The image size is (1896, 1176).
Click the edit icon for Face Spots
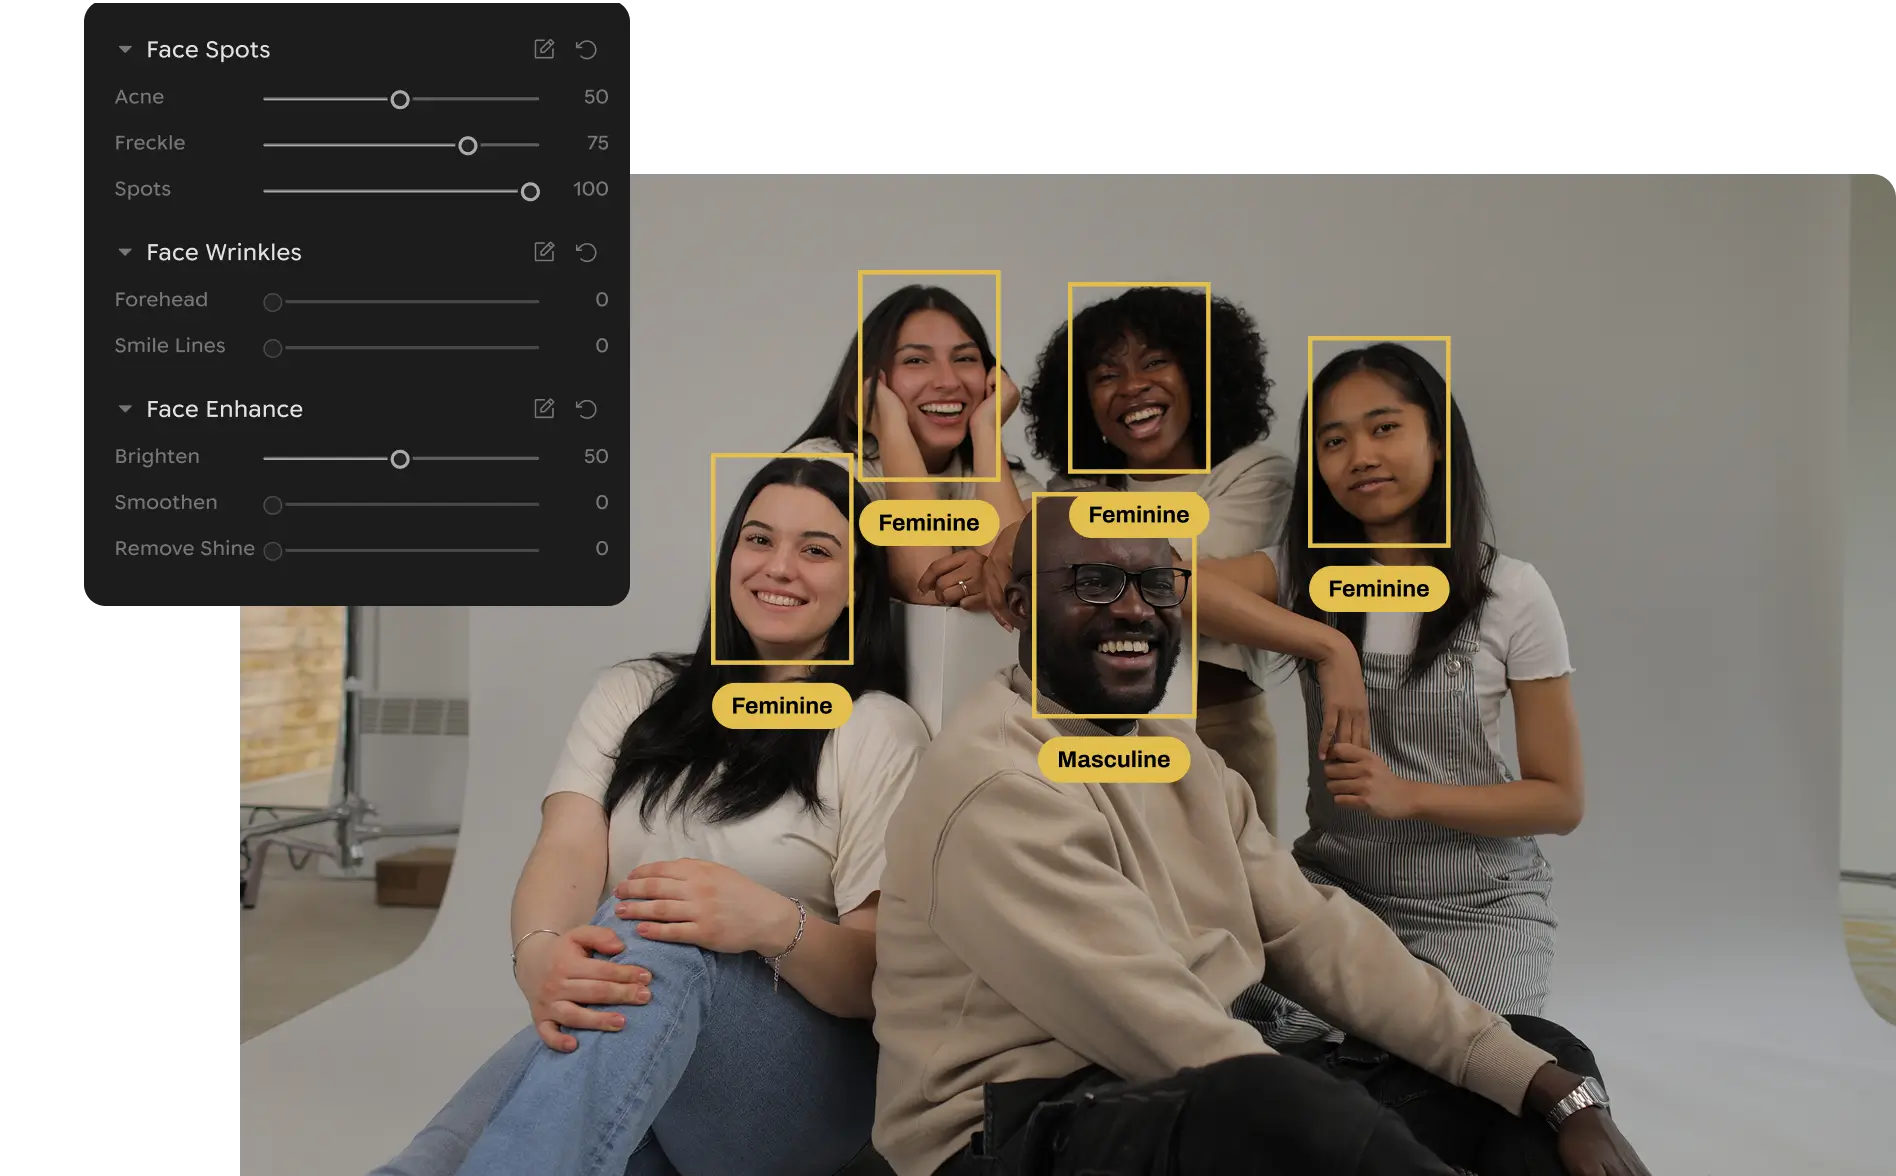tap(544, 49)
